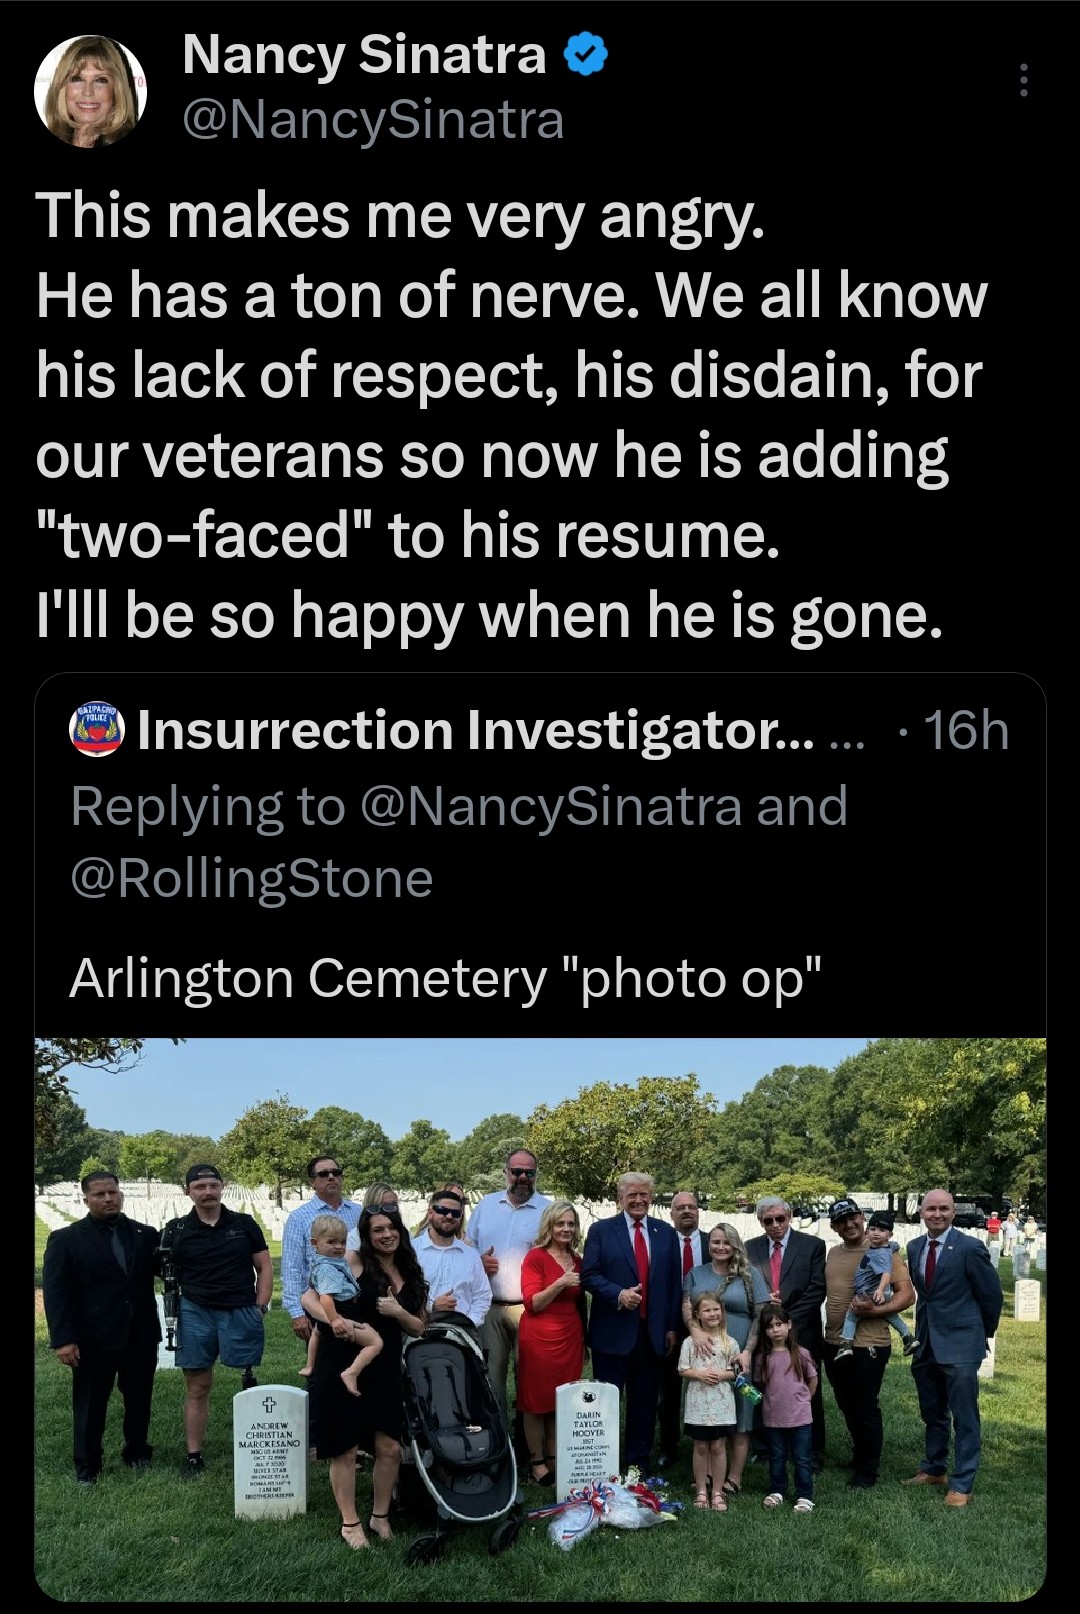Click the Insurrection Investigator small avatar
The height and width of the screenshot is (1614, 1080).
pyautogui.click(x=96, y=730)
